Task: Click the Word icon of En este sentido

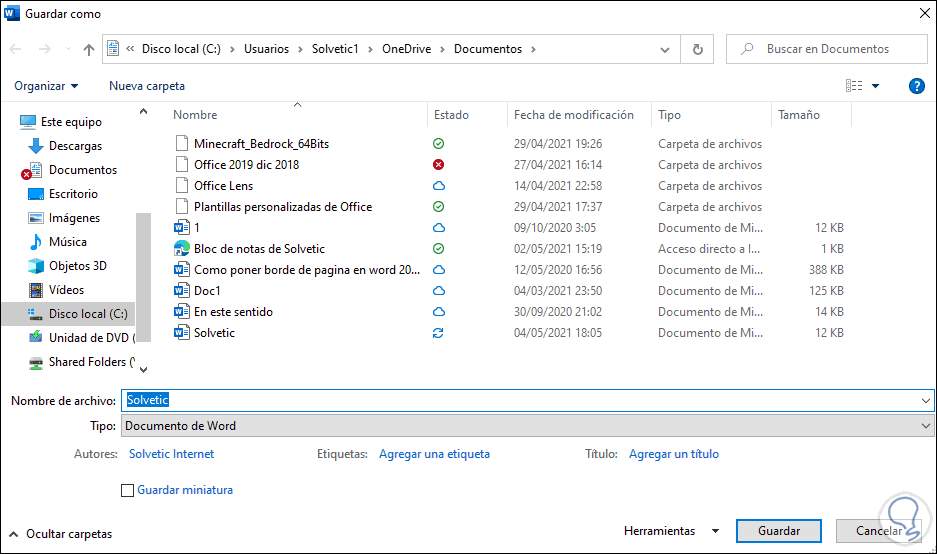Action: point(182,311)
